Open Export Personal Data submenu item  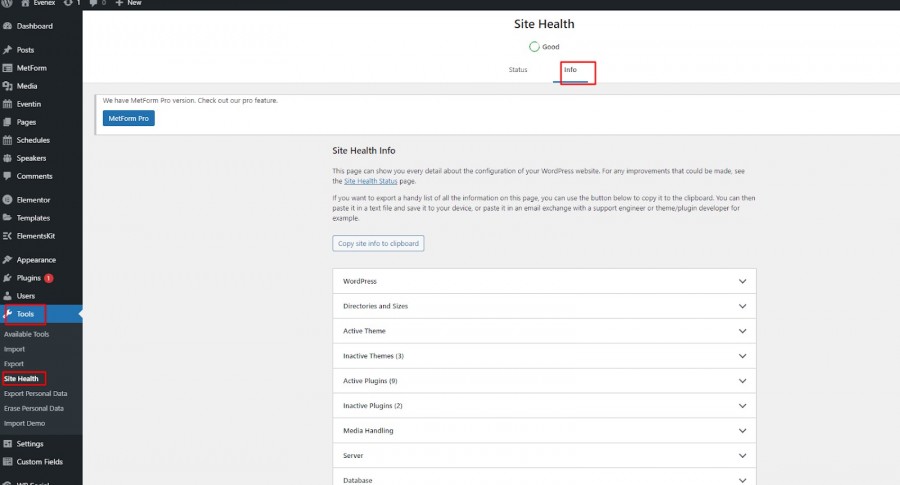pos(36,394)
